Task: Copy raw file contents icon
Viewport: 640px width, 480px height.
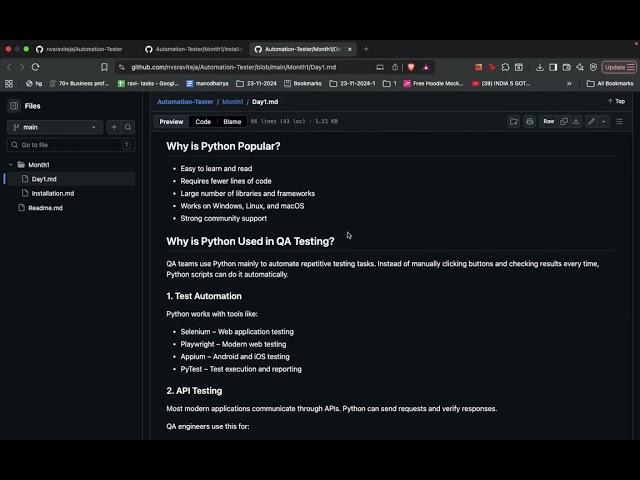Action: [564, 121]
